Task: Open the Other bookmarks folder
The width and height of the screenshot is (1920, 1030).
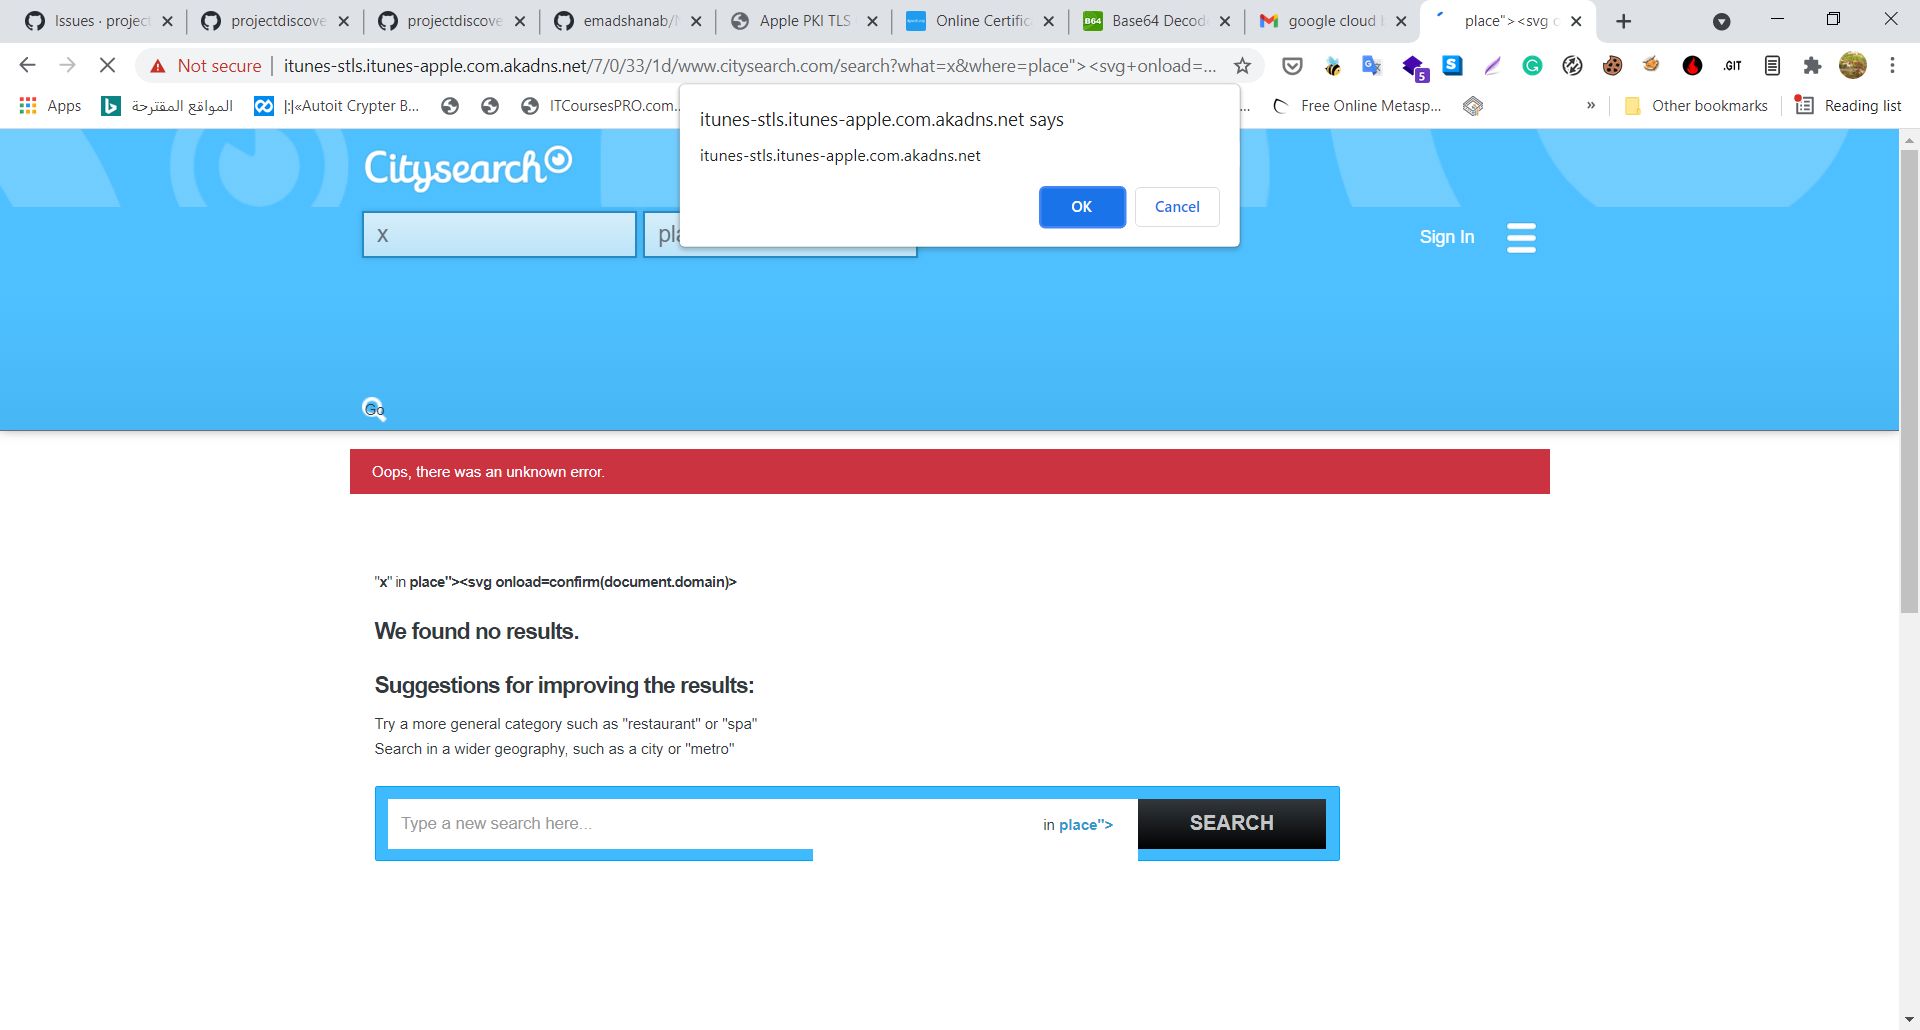Action: pos(1696,106)
